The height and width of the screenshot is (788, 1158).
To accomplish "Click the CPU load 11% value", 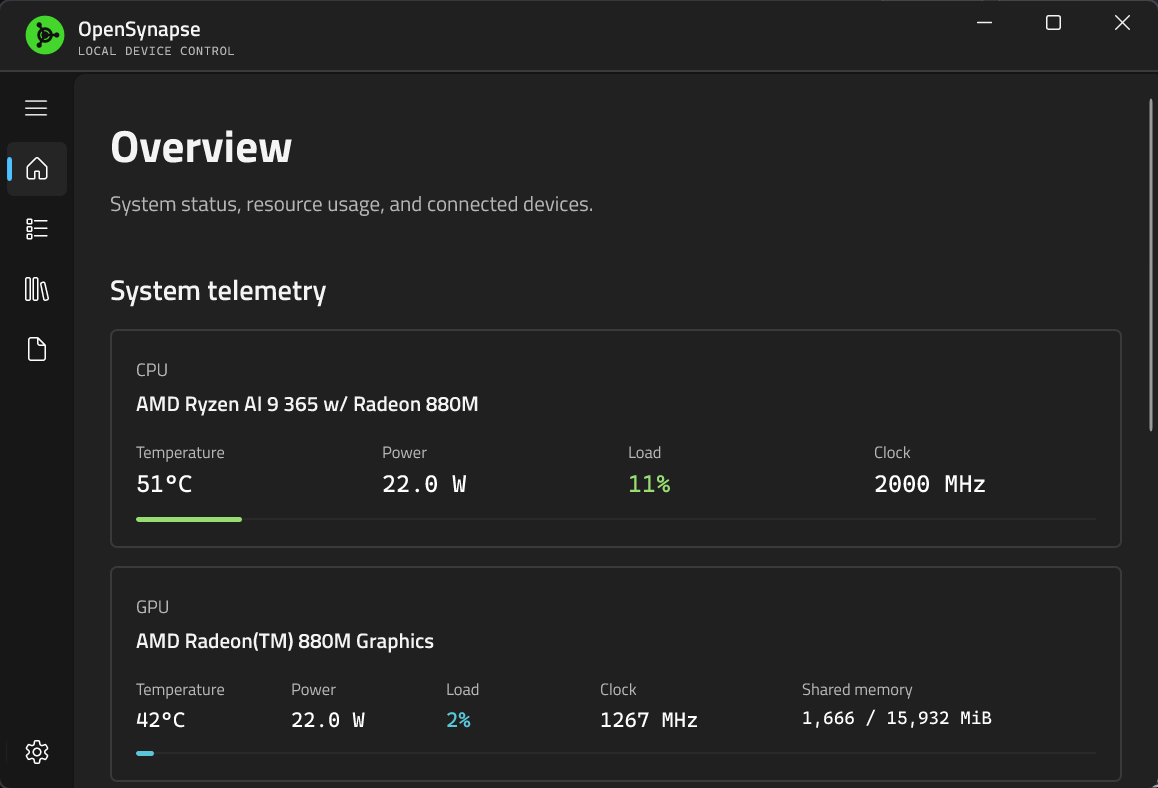I will pyautogui.click(x=649, y=484).
